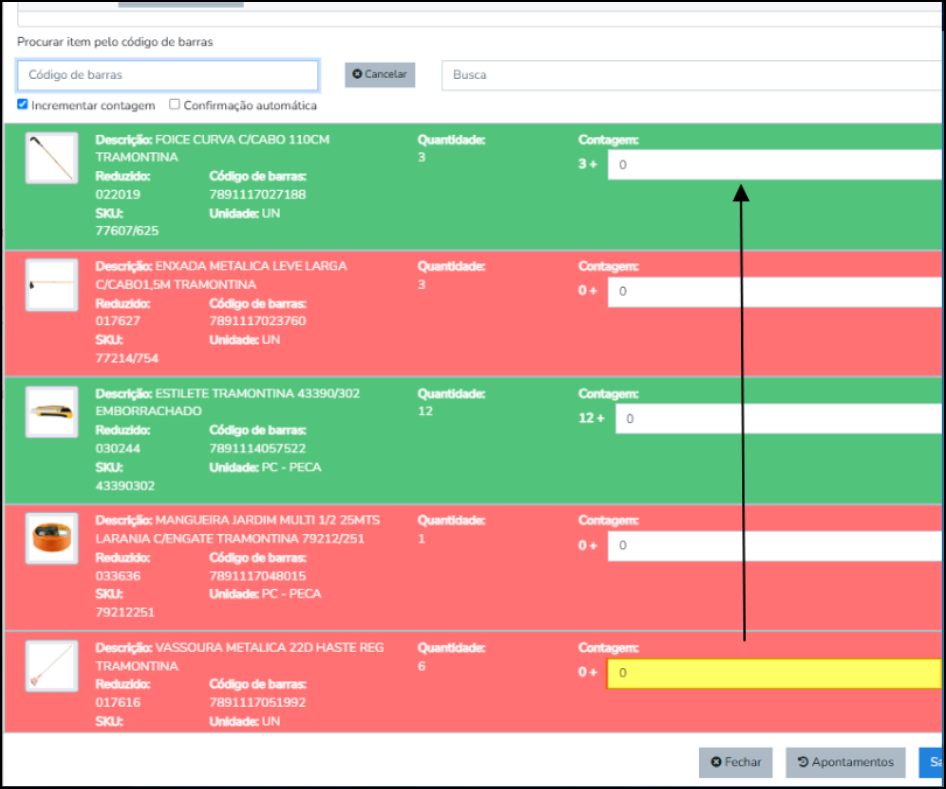This screenshot has width=946, height=789.
Task: Click the Procurar item pelo código de barras label
Action: (115, 42)
